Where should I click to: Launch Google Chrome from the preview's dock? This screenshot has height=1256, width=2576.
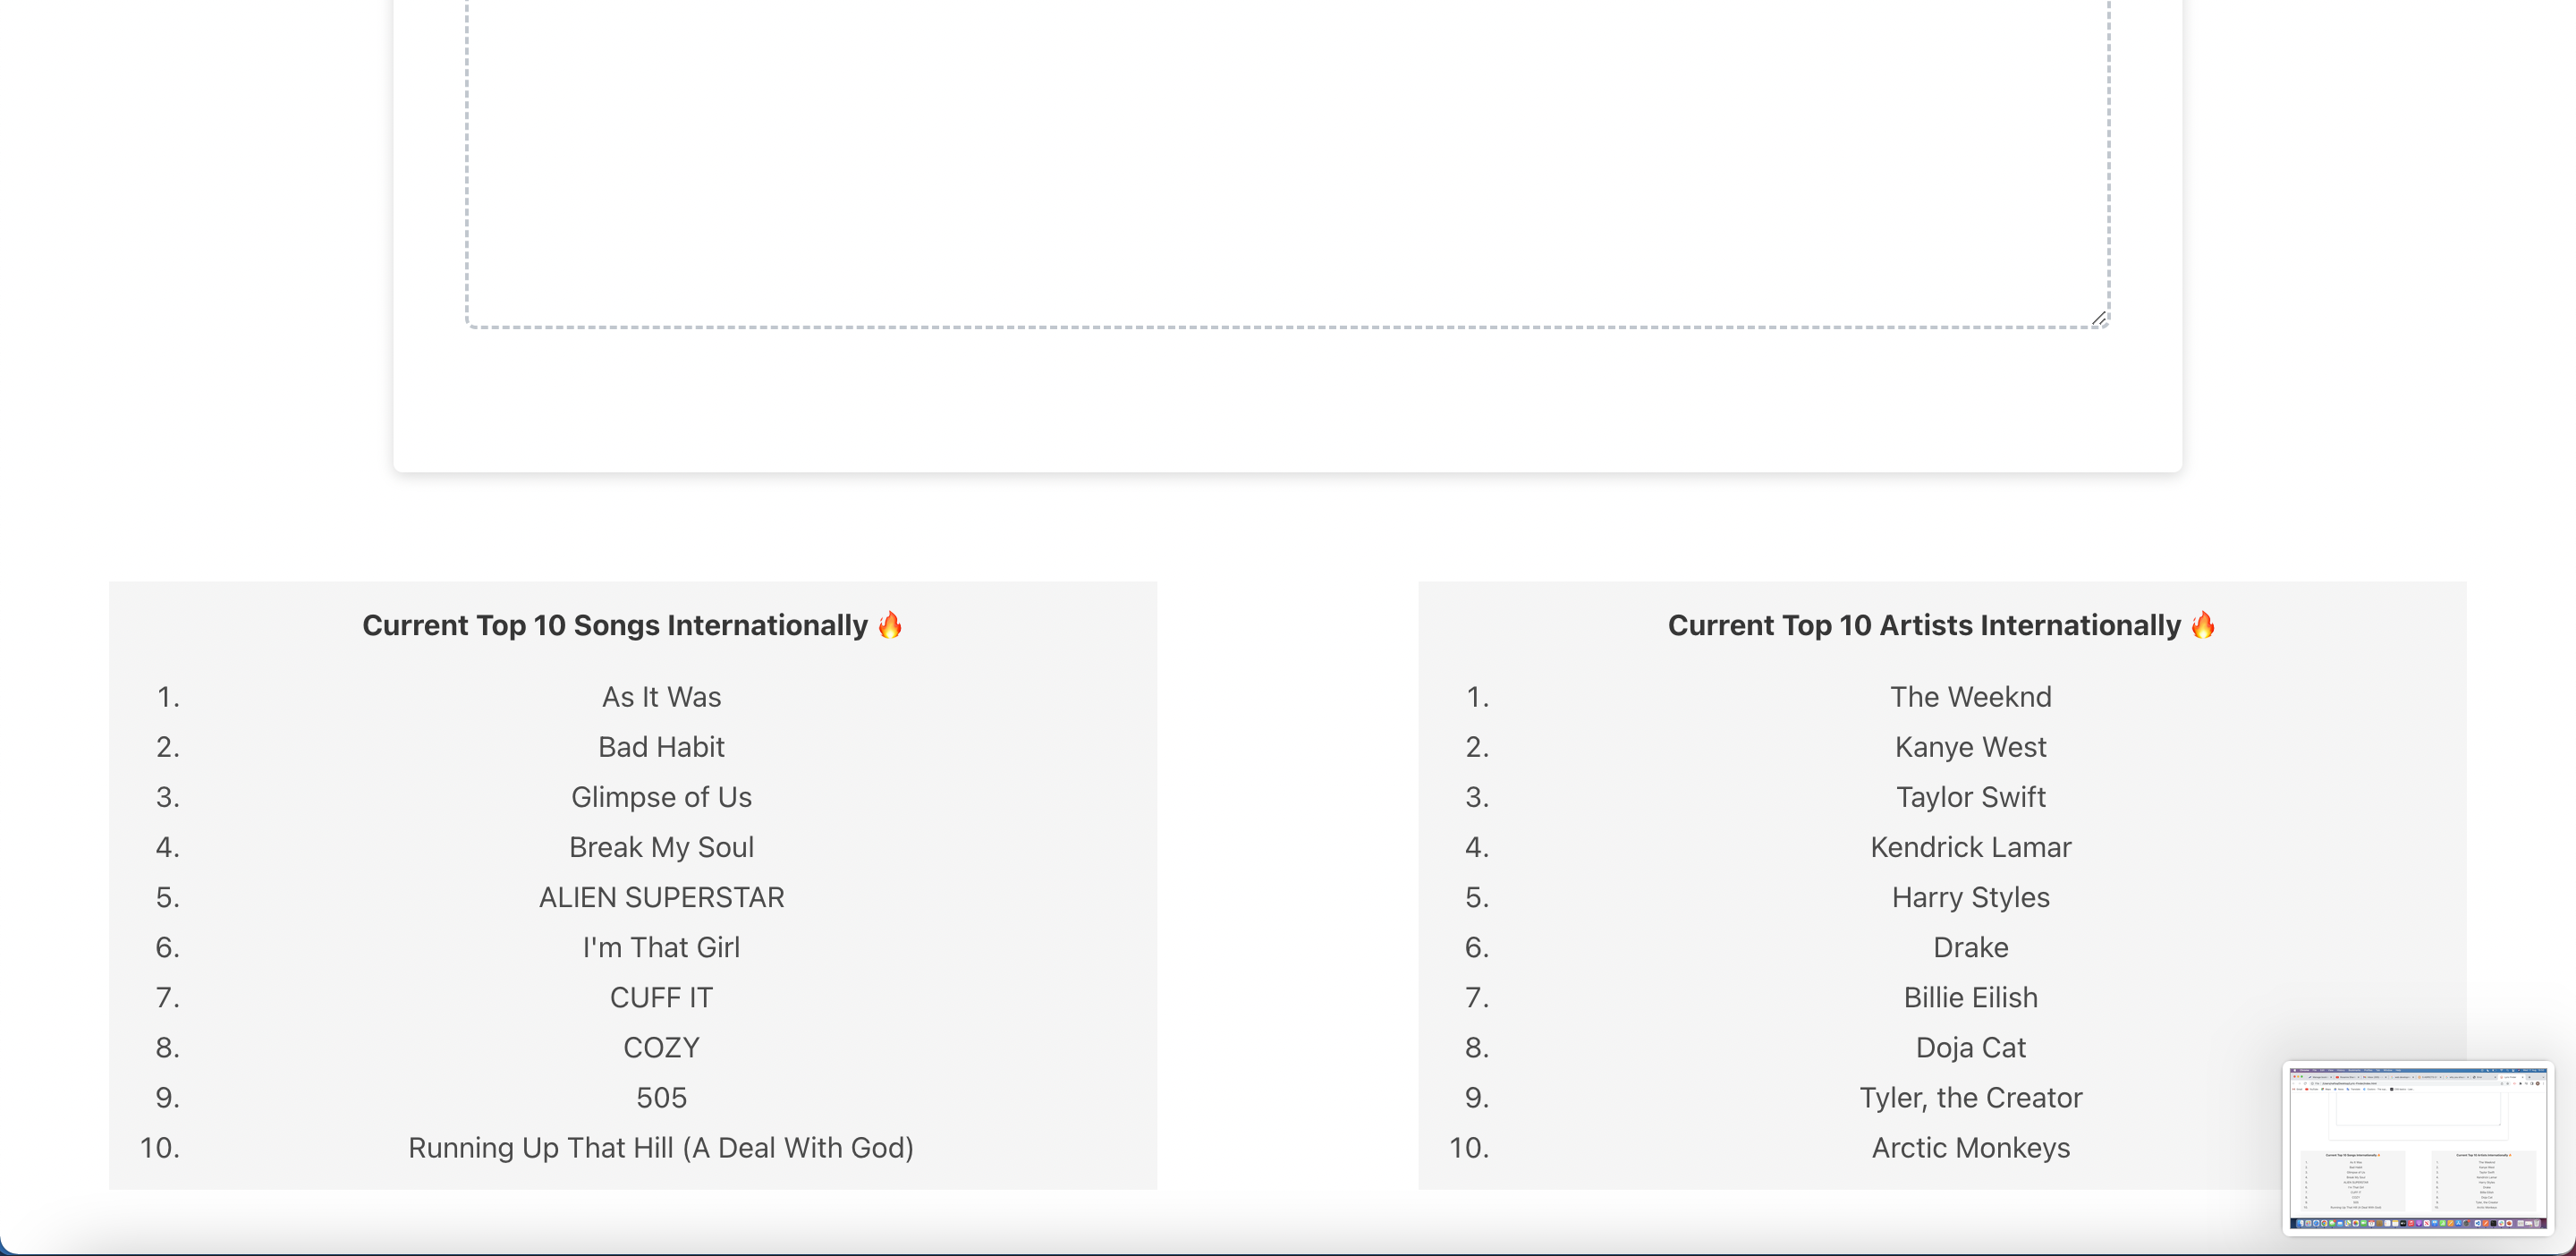click(x=2324, y=1224)
